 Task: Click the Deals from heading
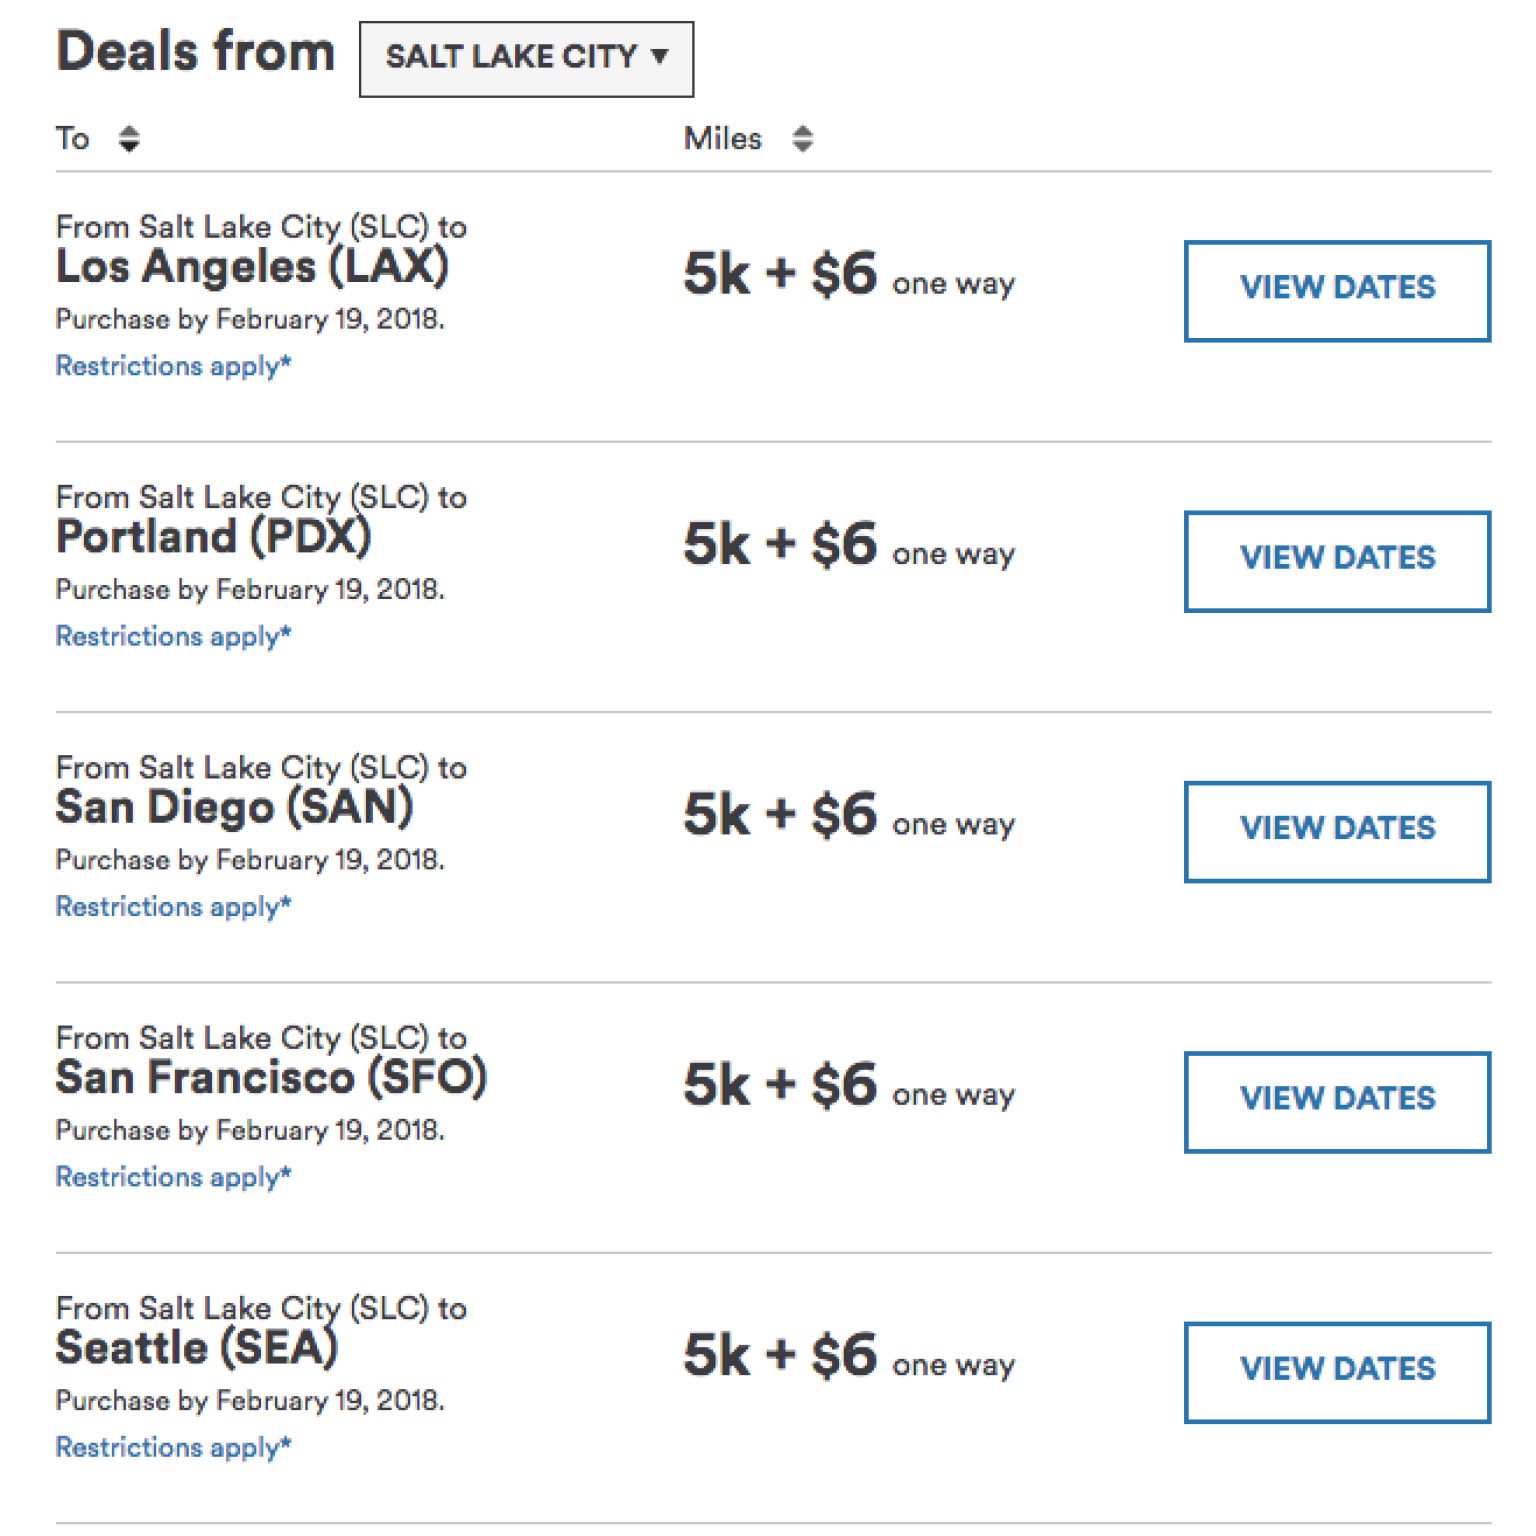(x=195, y=53)
